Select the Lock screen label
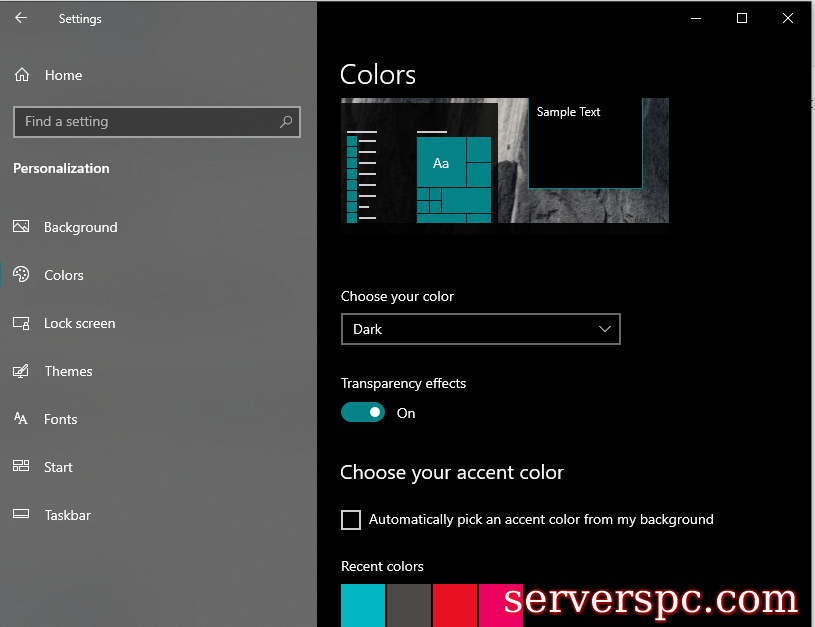 [79, 323]
